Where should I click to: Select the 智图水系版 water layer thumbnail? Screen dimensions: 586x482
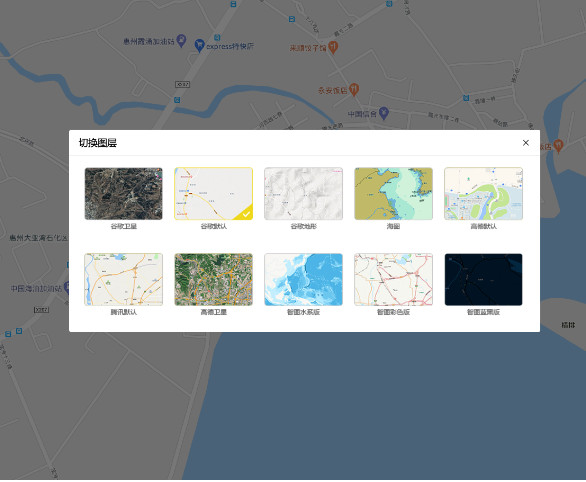point(303,279)
